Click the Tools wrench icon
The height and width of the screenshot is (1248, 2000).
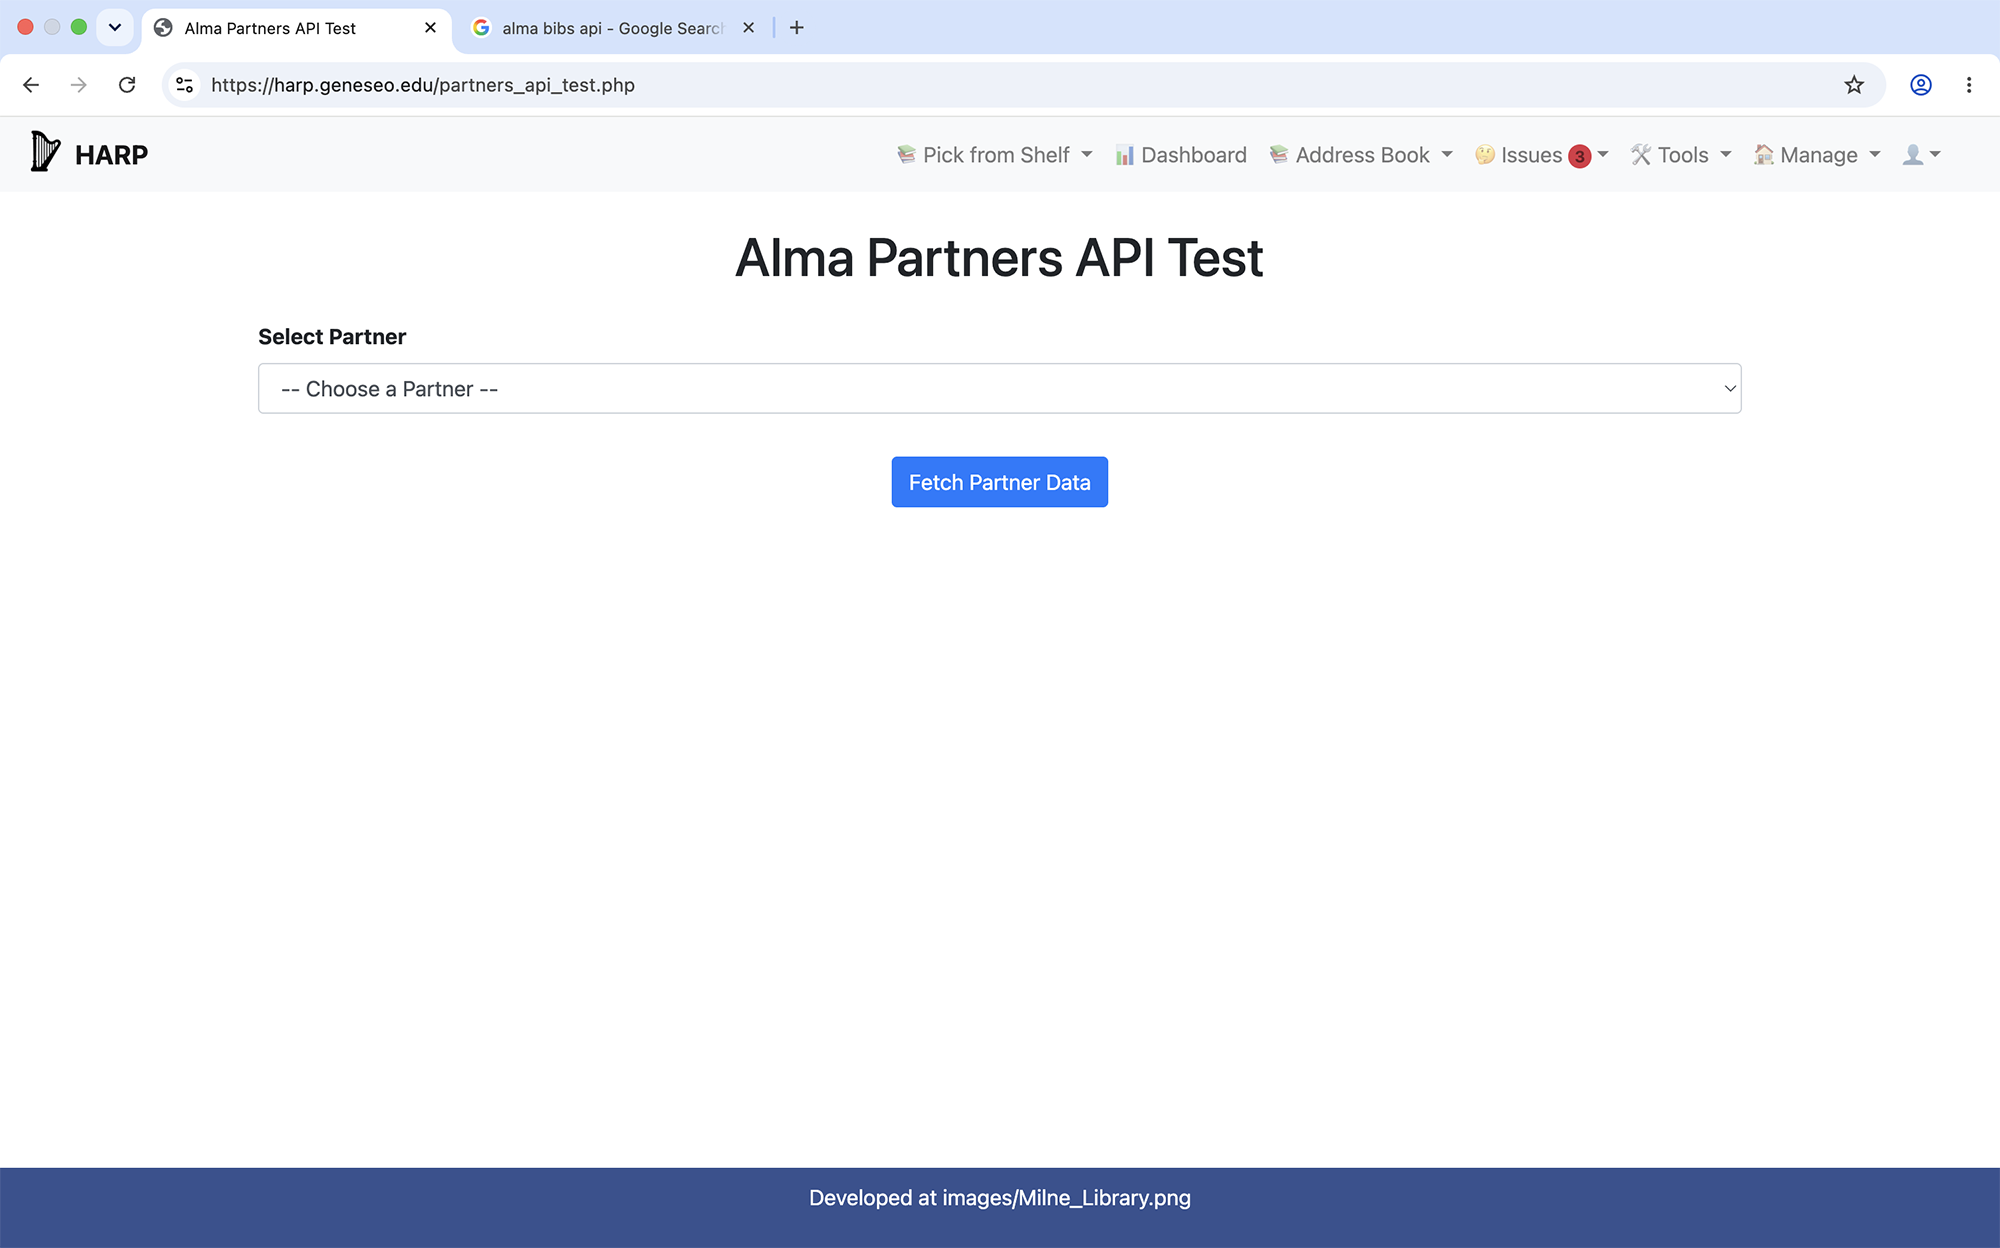(x=1641, y=155)
